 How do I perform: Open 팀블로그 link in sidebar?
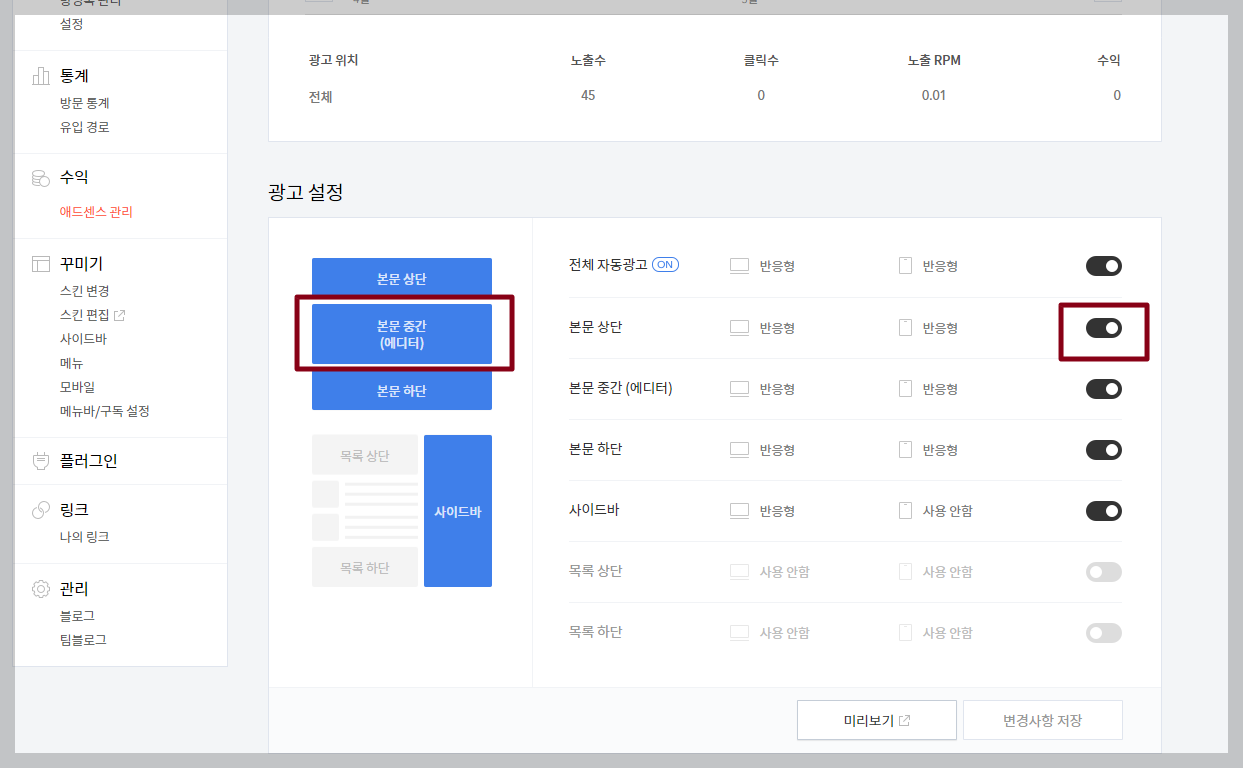click(x=83, y=640)
